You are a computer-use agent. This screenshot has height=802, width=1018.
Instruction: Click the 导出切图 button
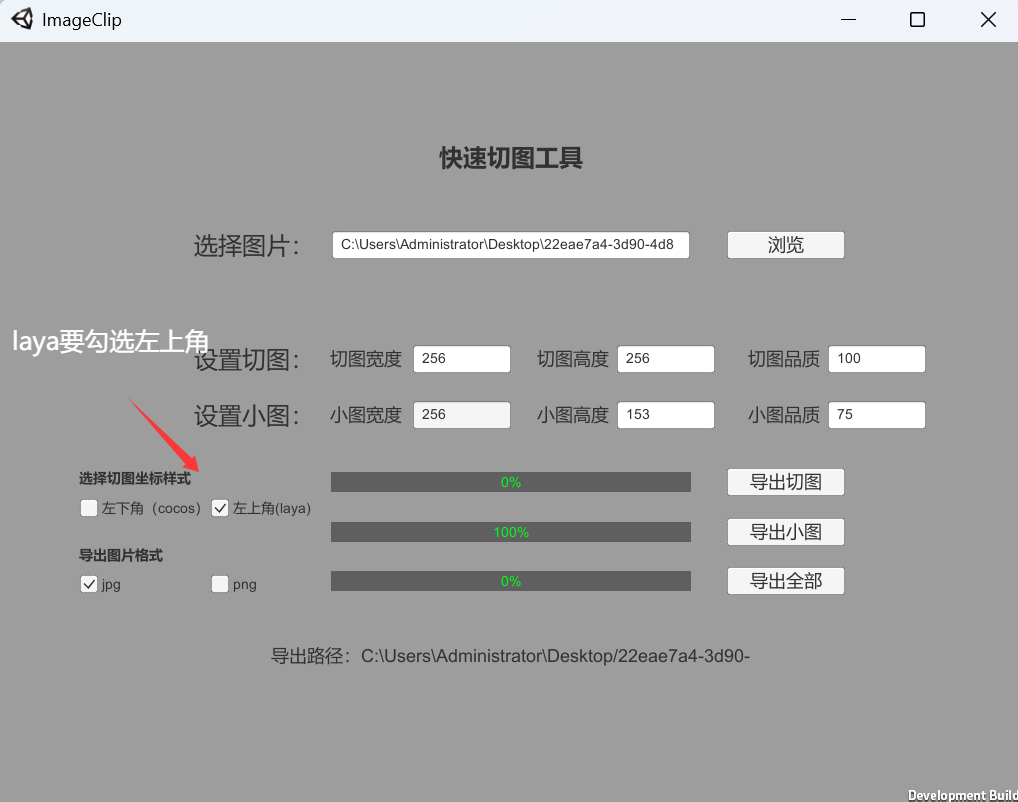tap(785, 482)
